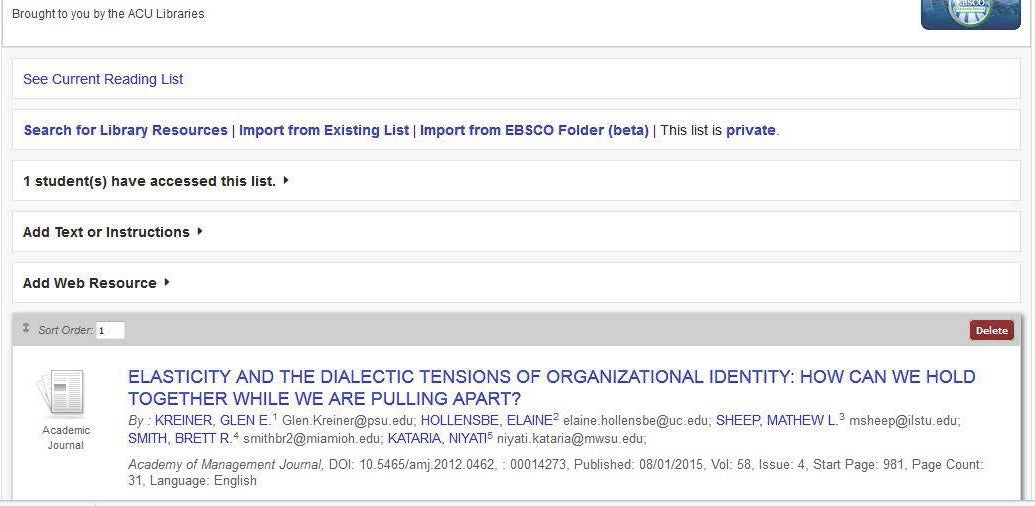This screenshot has width=1035, height=506.
Task: Click the Sort Order number field
Action: (x=110, y=331)
